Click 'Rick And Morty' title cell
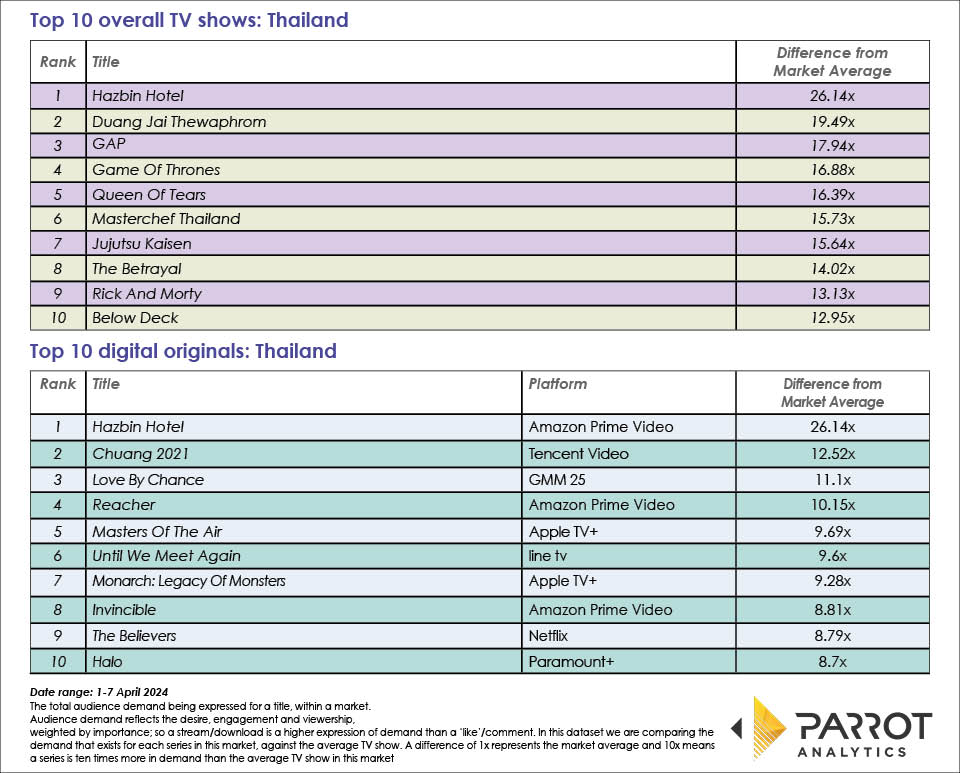 click(411, 293)
